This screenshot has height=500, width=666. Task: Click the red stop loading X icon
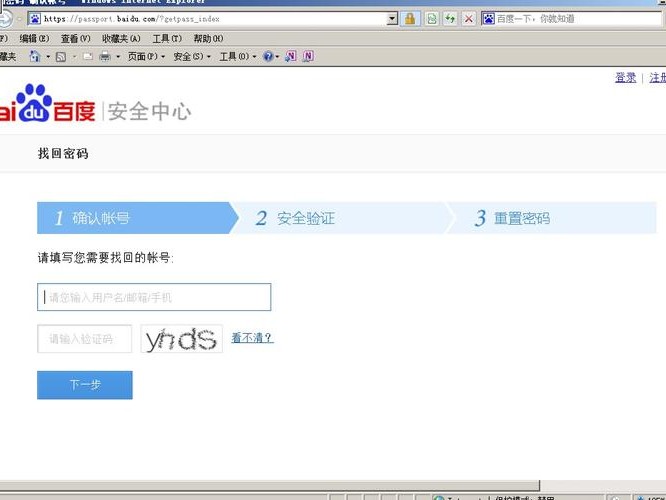469,19
